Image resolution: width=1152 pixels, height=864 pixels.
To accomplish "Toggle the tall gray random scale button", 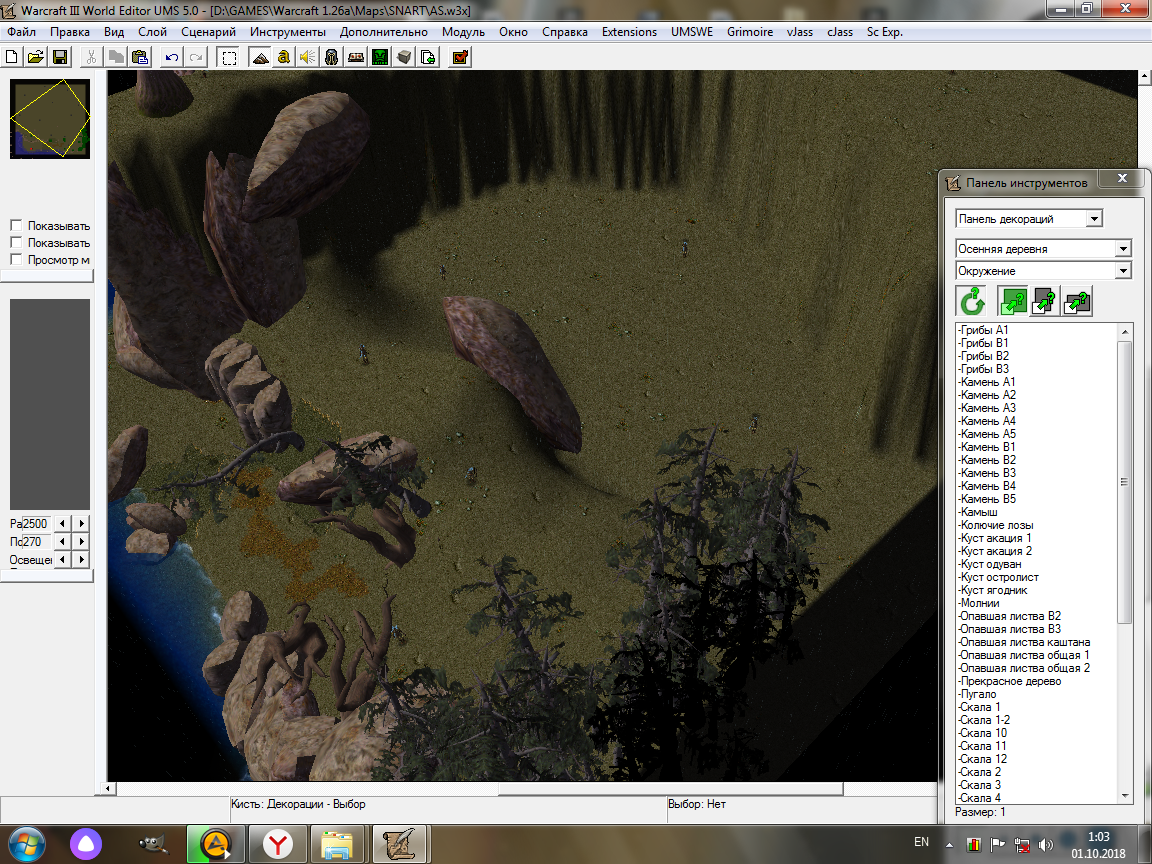I will (x=1045, y=301).
